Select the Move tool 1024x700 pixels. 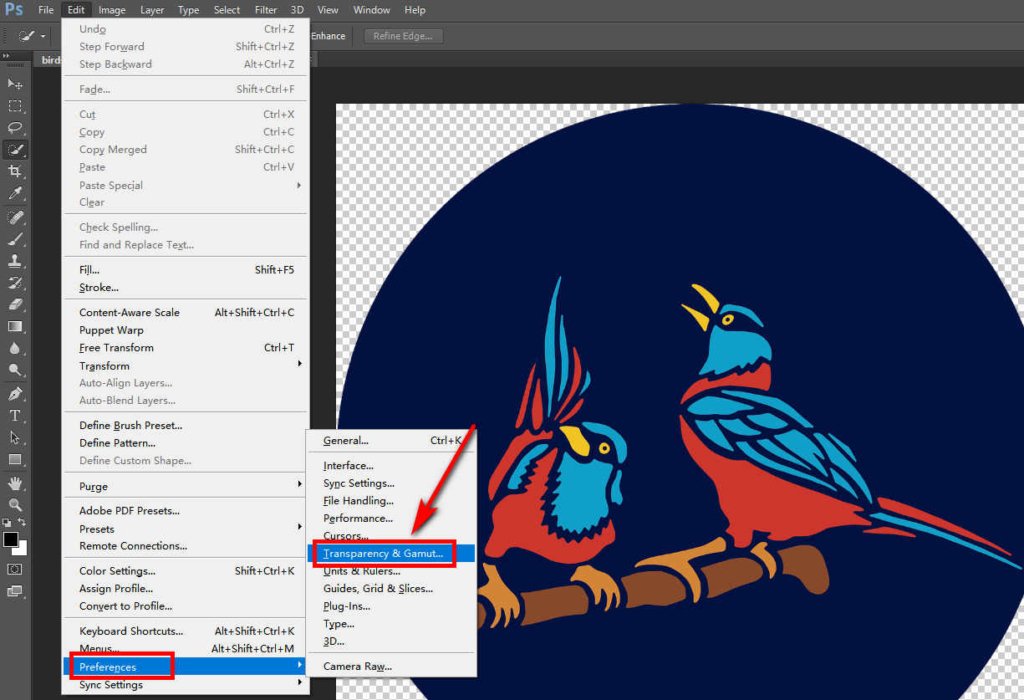[14, 84]
